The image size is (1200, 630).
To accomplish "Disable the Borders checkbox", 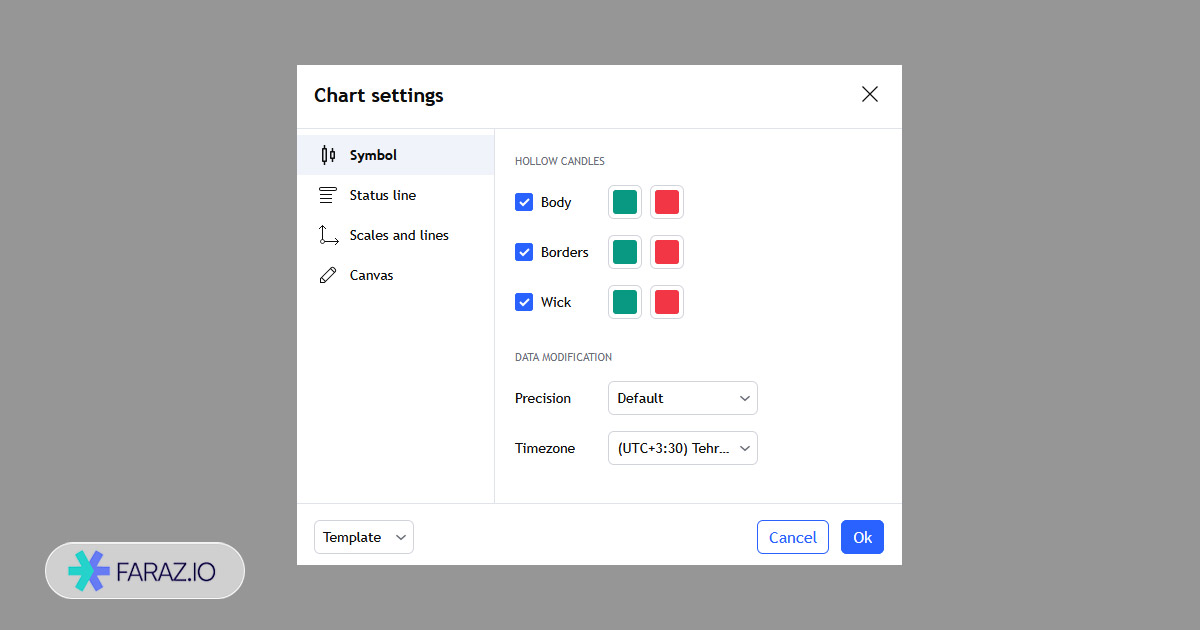I will point(524,252).
